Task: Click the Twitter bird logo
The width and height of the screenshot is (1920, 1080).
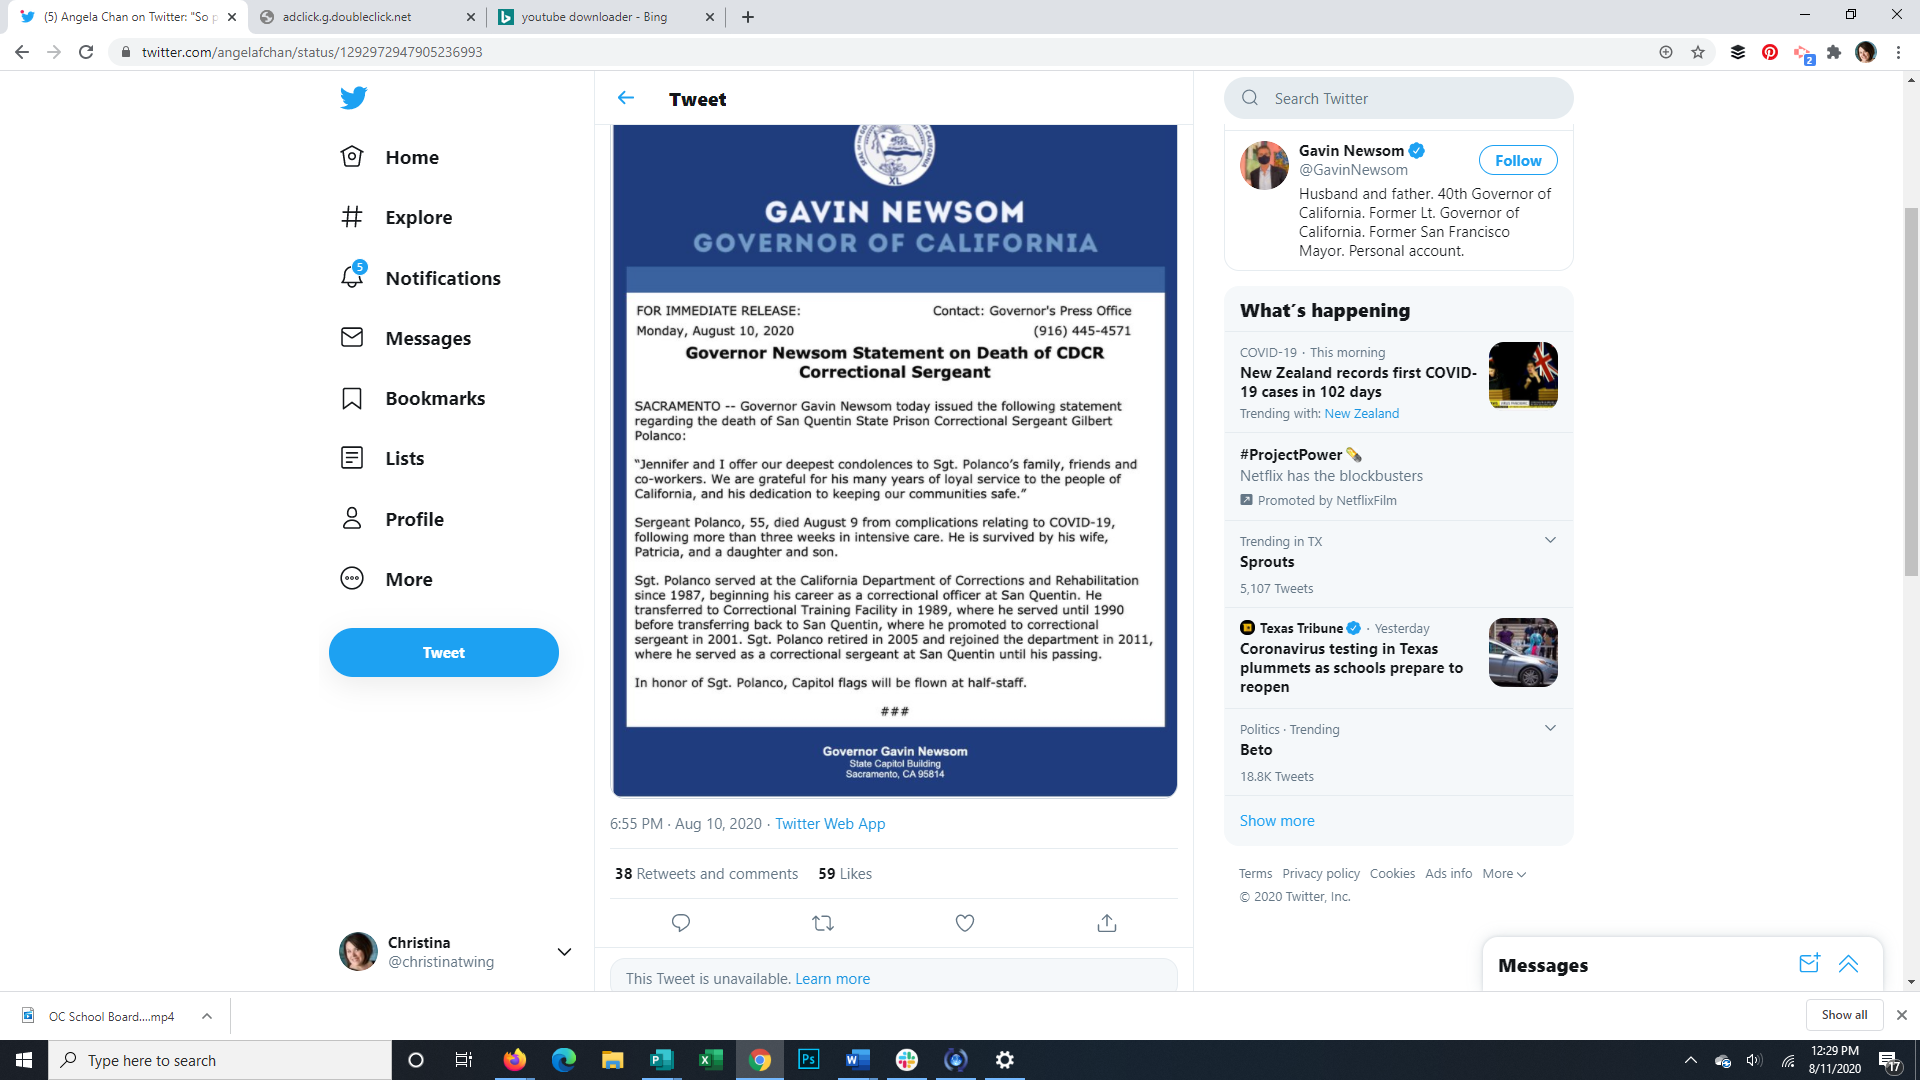Action: [x=353, y=98]
